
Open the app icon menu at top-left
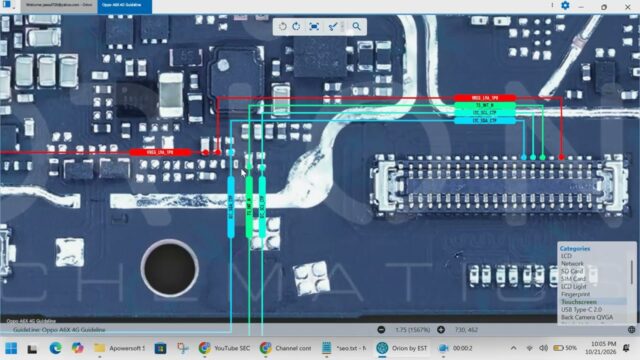pyautogui.click(x=7, y=4)
